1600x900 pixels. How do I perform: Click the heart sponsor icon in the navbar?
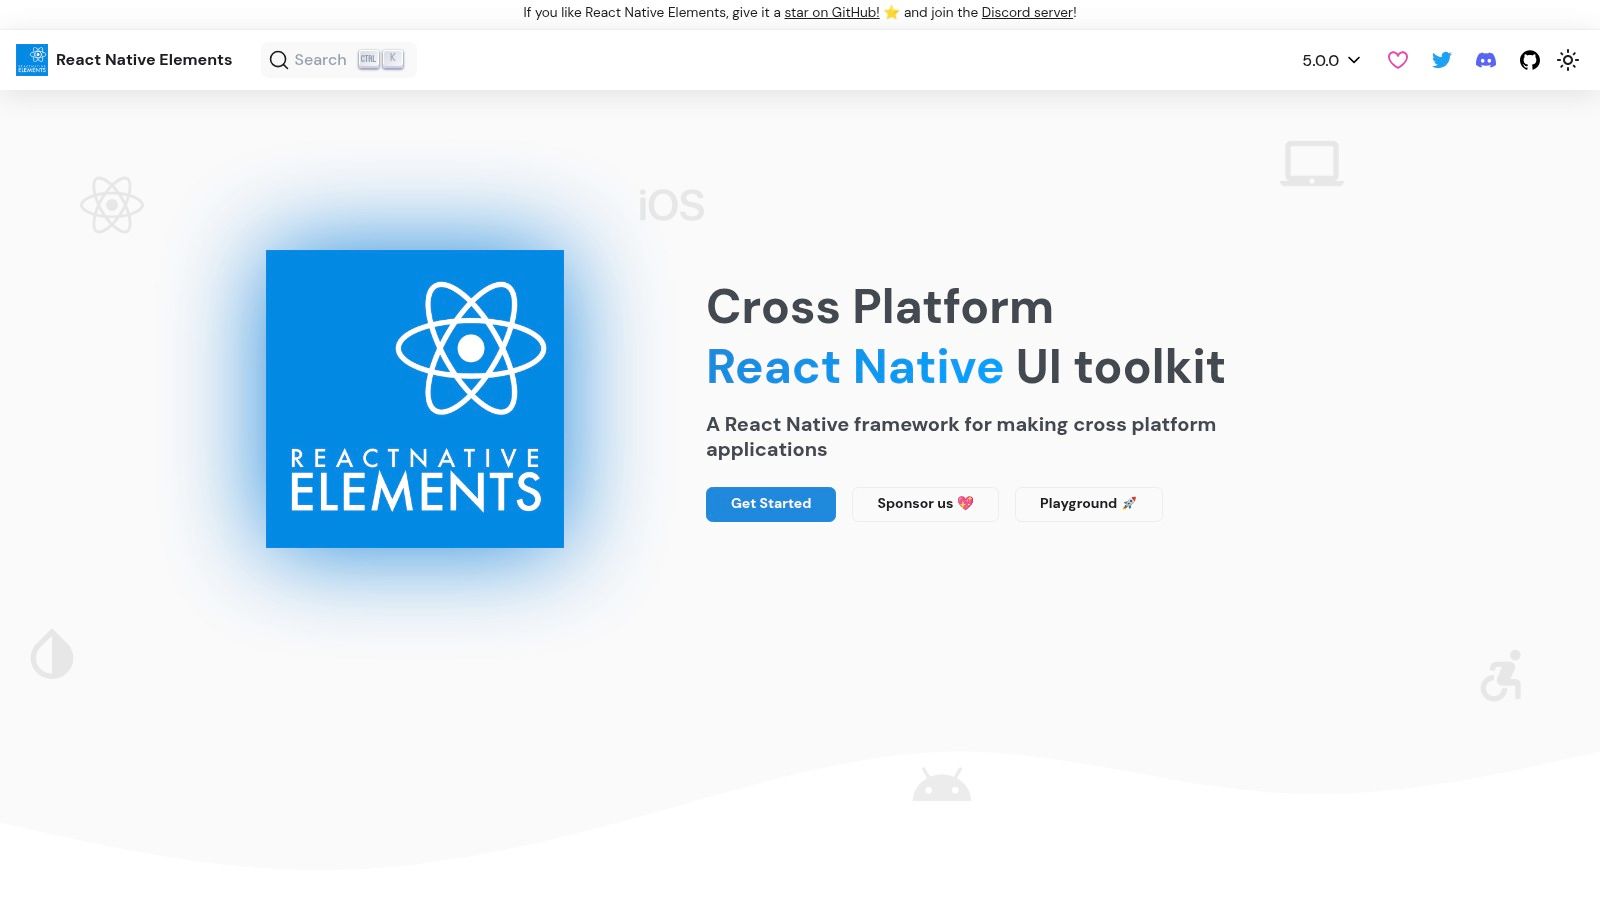(1397, 60)
